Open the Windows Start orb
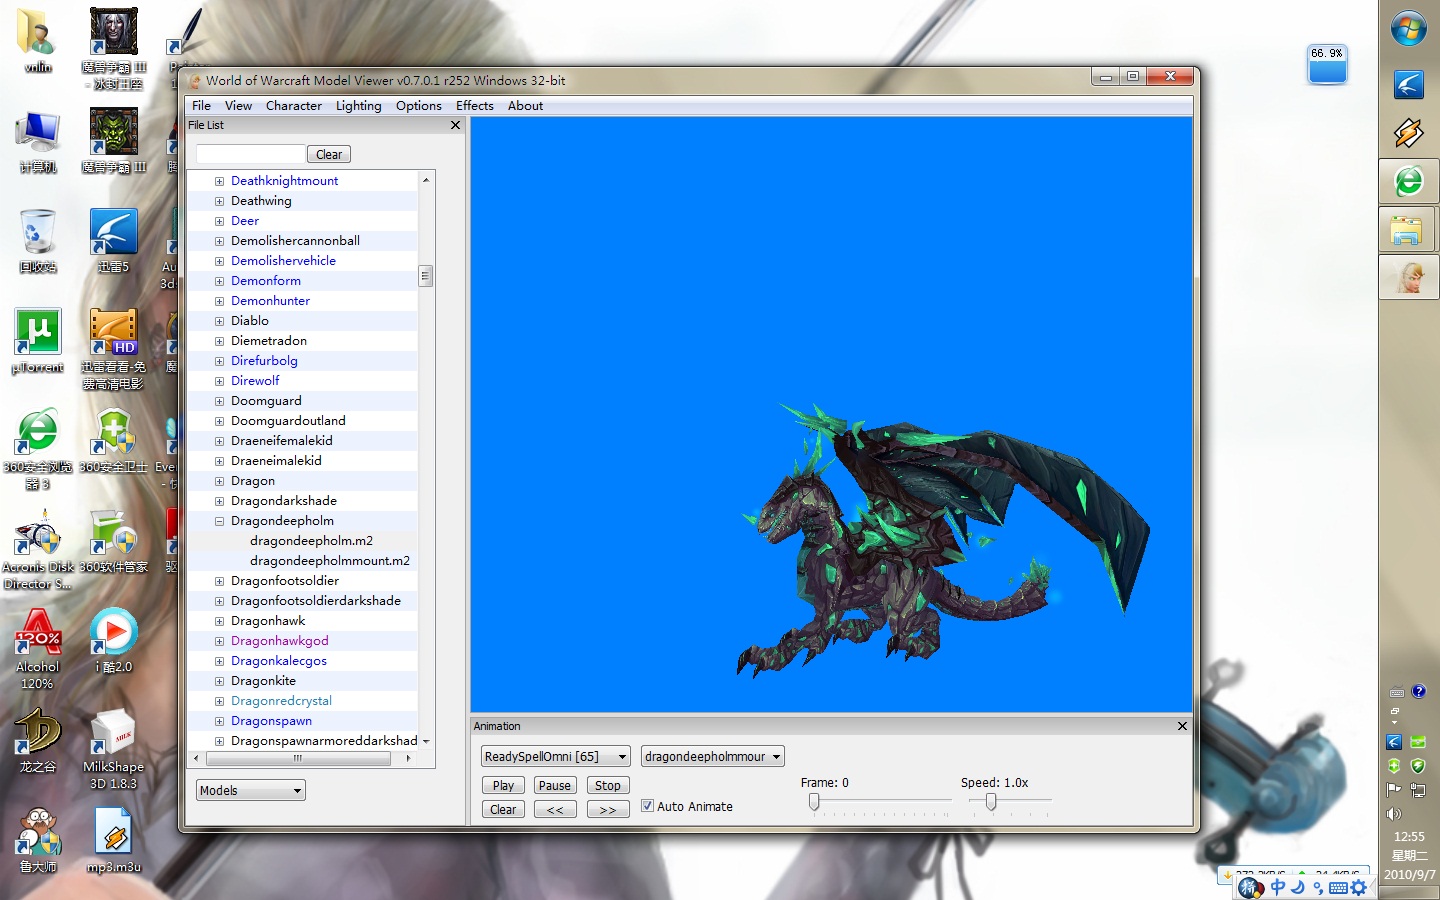The width and height of the screenshot is (1440, 900). [1409, 29]
